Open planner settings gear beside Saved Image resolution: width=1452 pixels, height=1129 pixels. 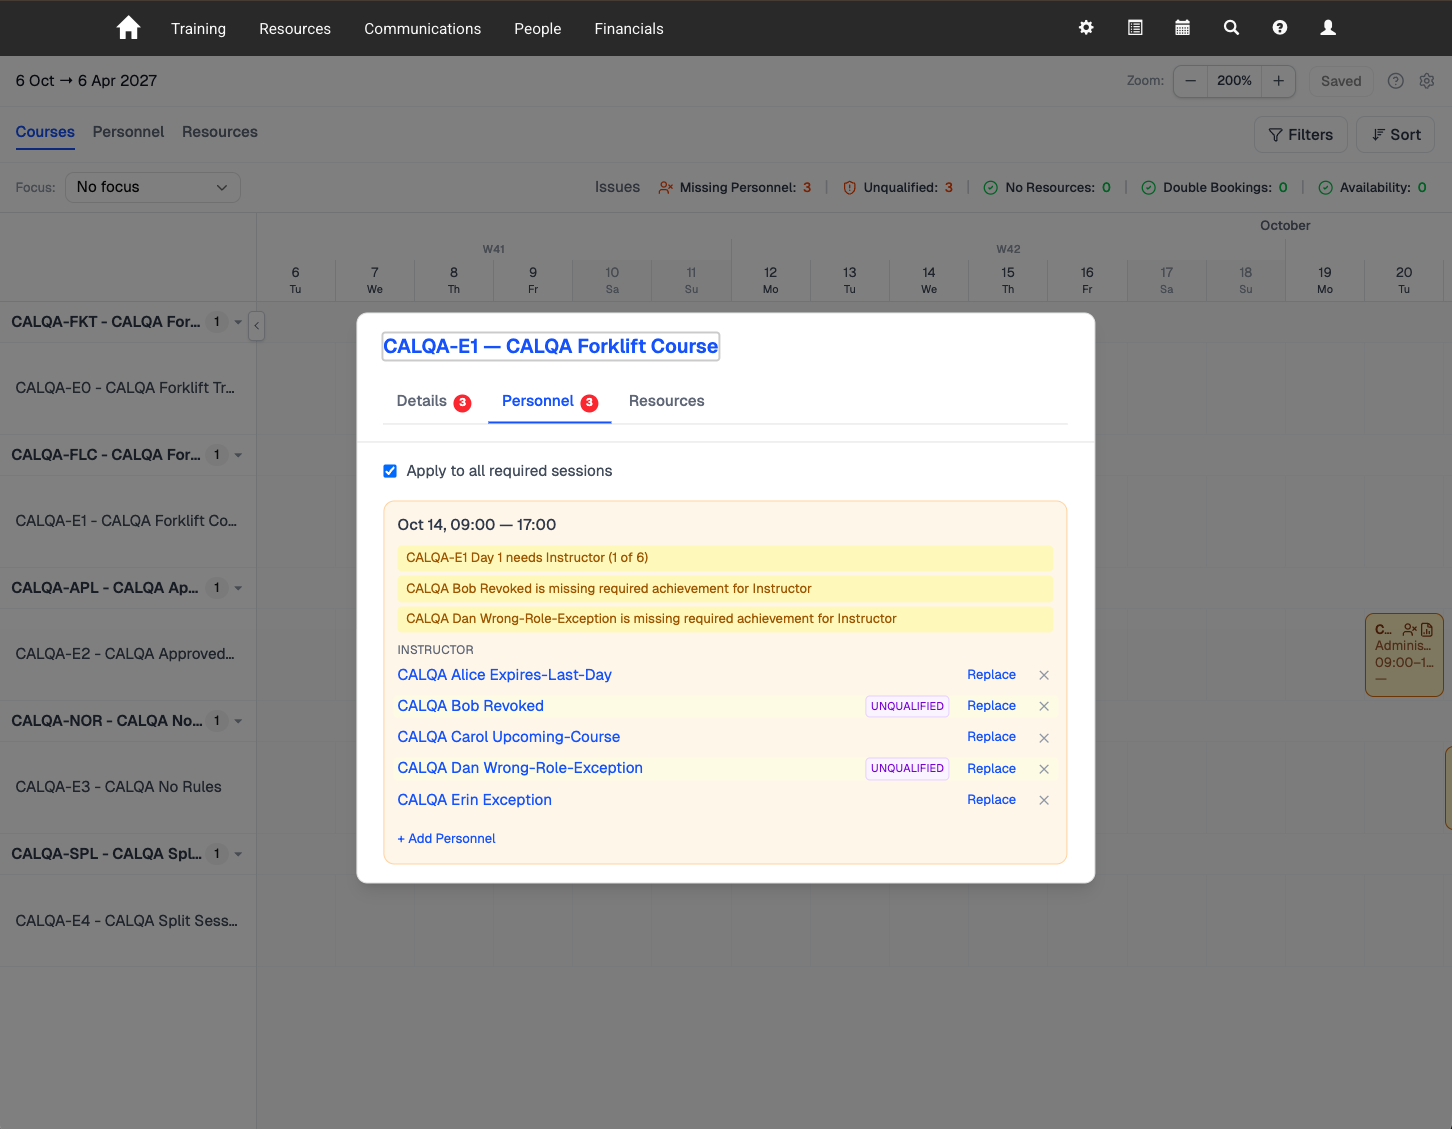1427,81
